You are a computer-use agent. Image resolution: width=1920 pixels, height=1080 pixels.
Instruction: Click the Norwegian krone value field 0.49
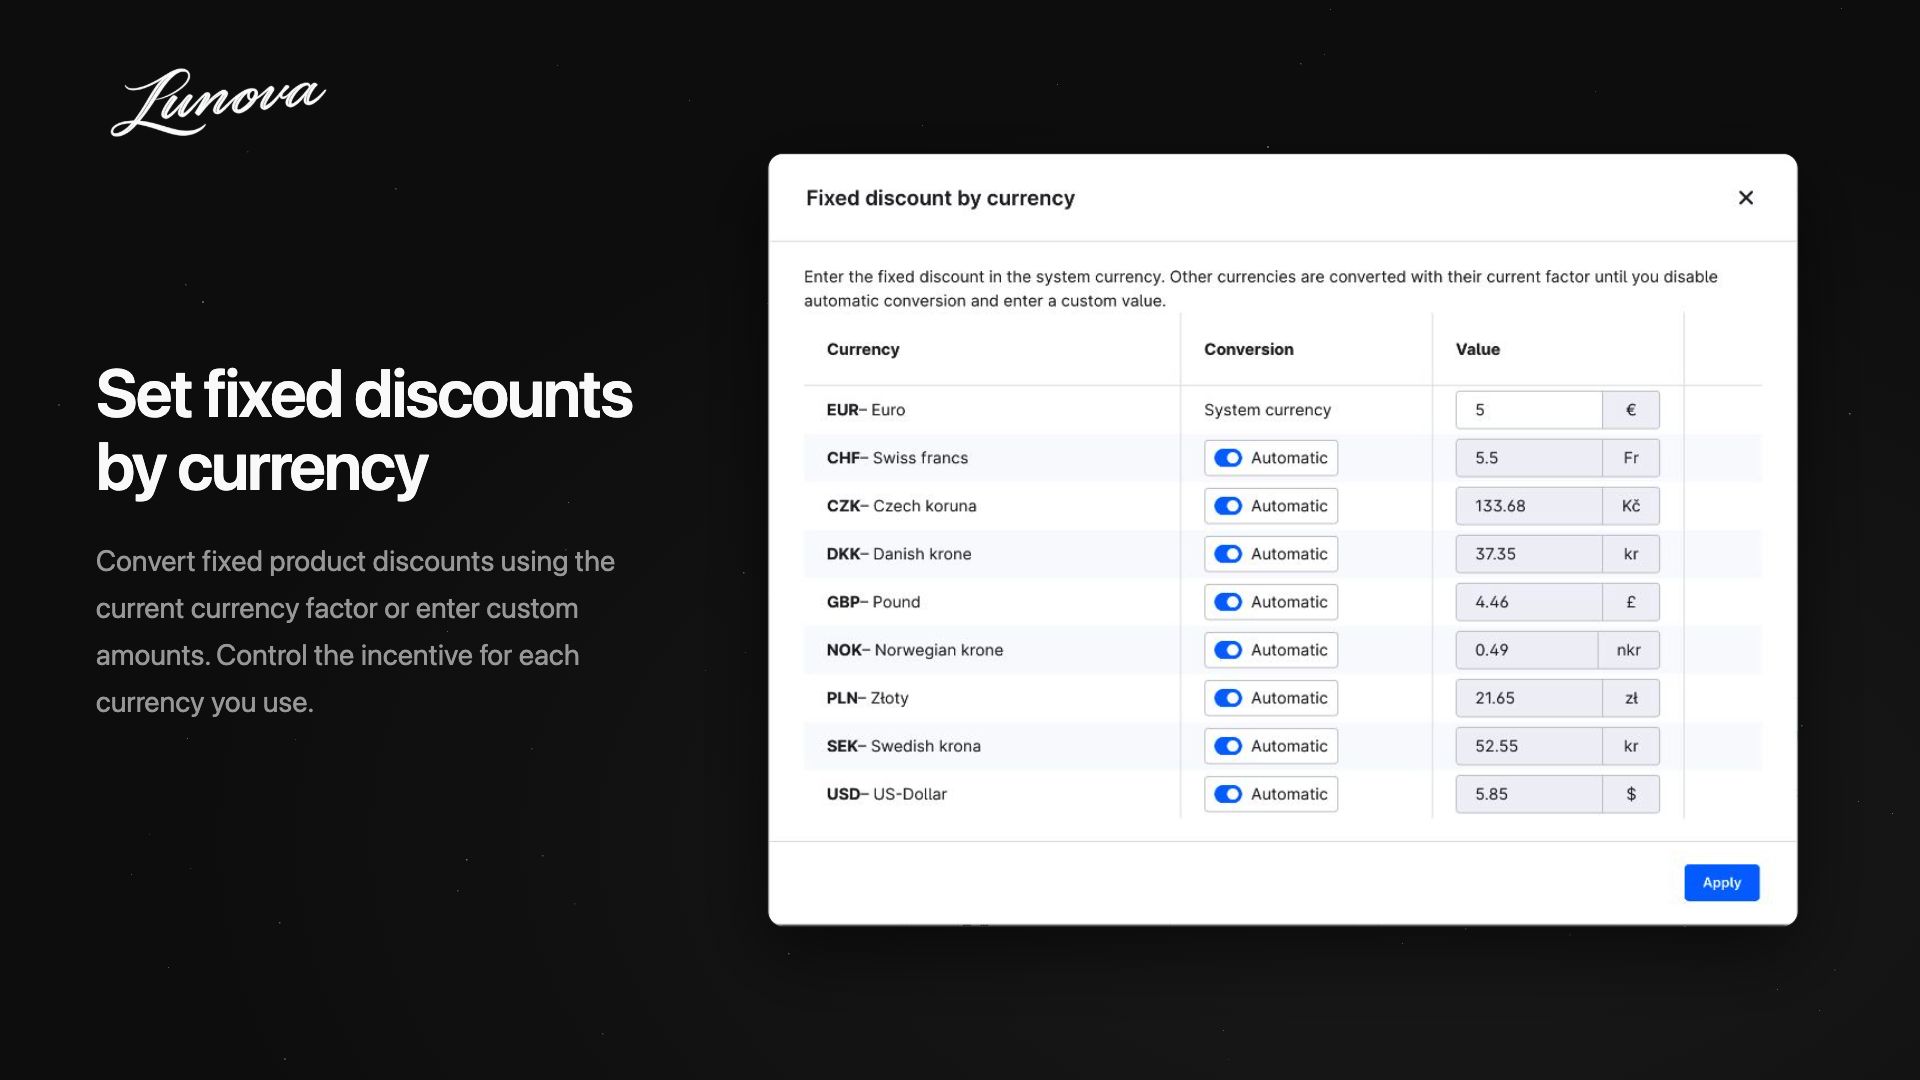(x=1527, y=650)
